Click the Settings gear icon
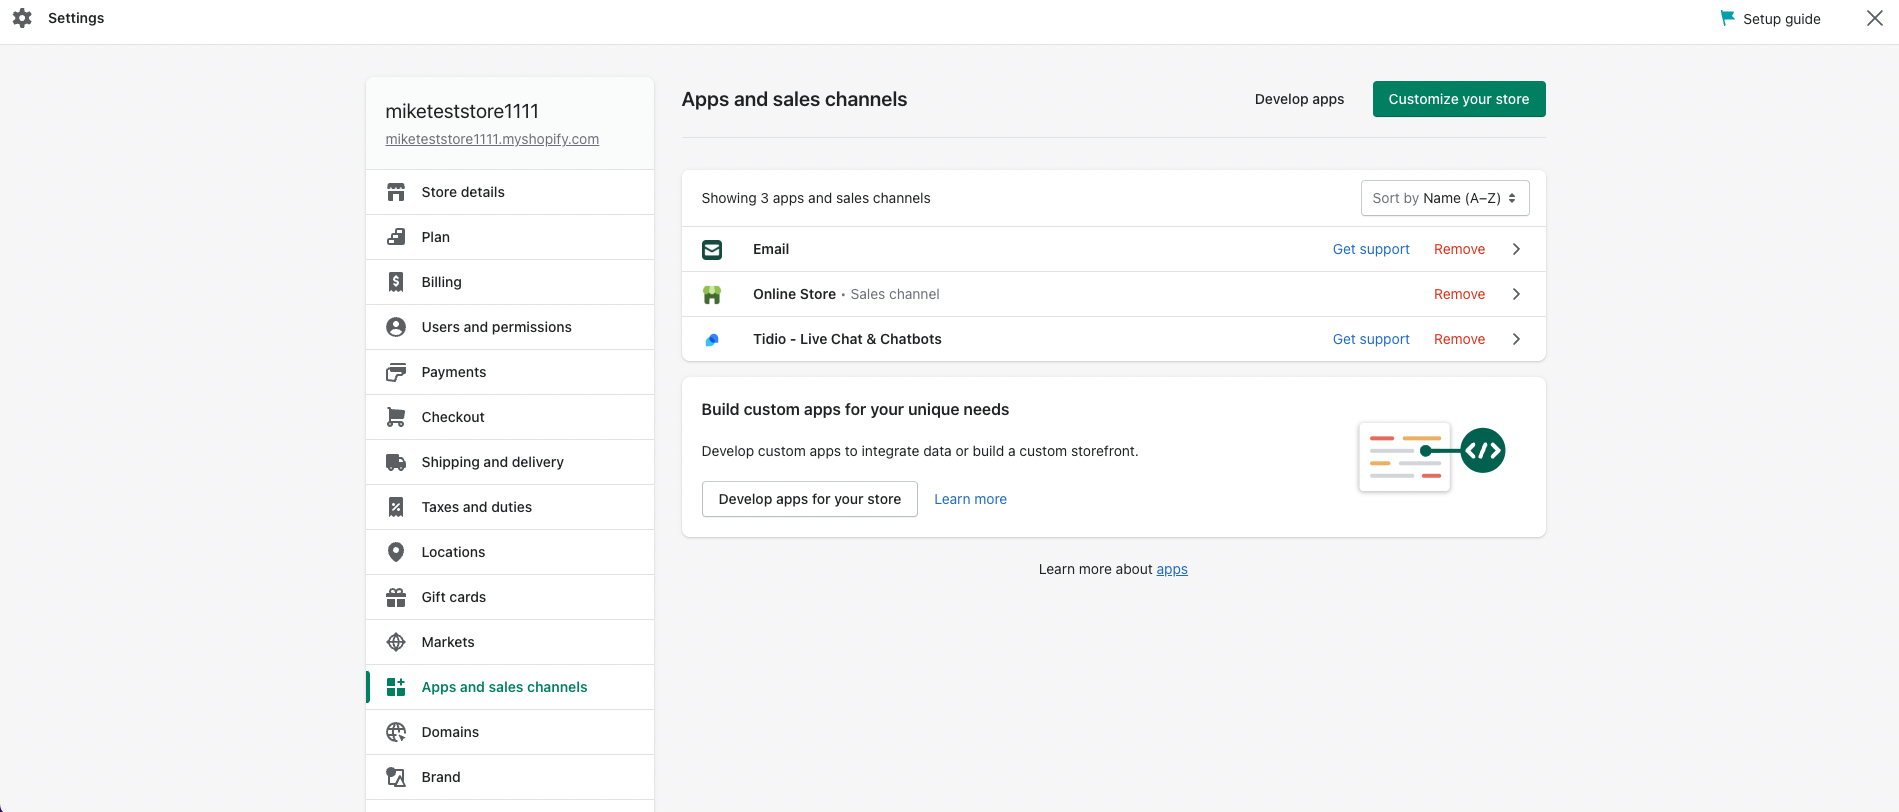 coord(22,18)
